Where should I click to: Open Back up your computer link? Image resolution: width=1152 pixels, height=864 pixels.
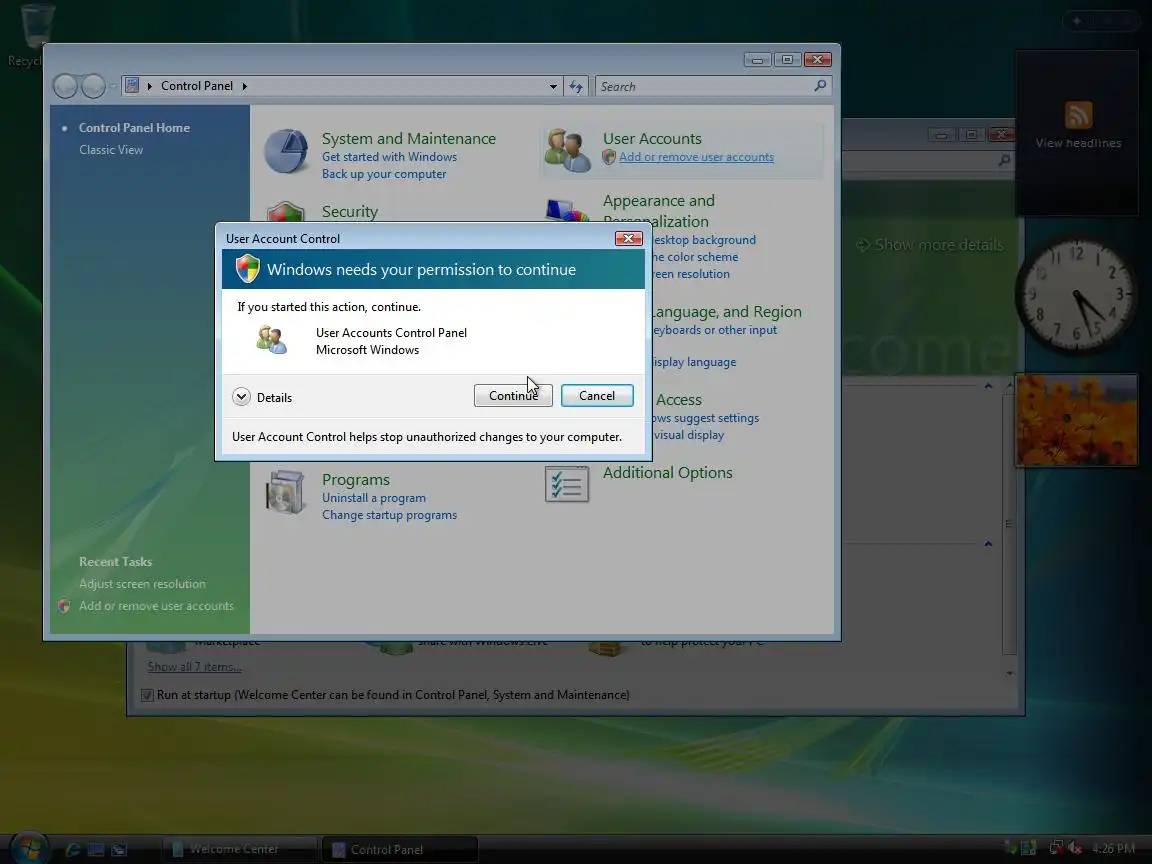click(384, 173)
